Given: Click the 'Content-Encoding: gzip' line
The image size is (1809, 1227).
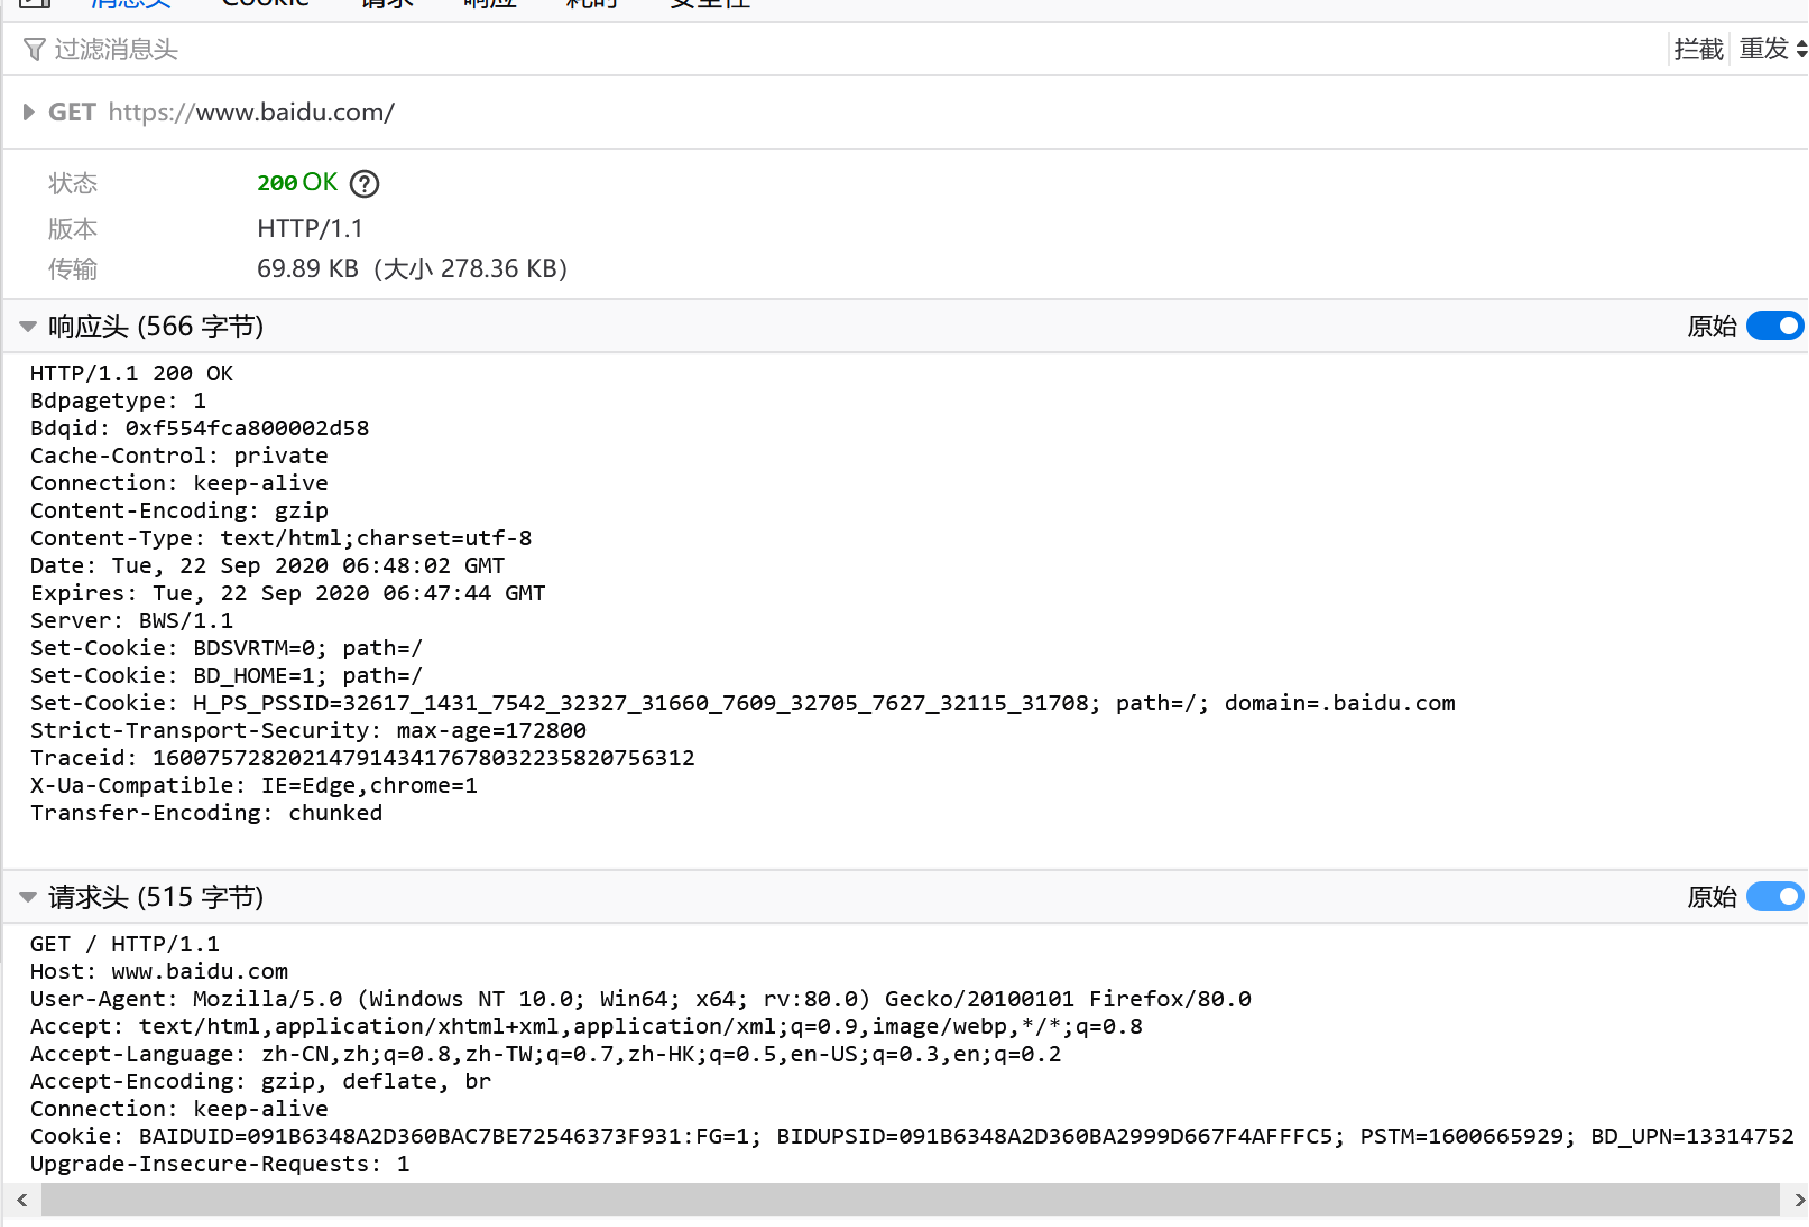Looking at the screenshot, I should pos(179,511).
